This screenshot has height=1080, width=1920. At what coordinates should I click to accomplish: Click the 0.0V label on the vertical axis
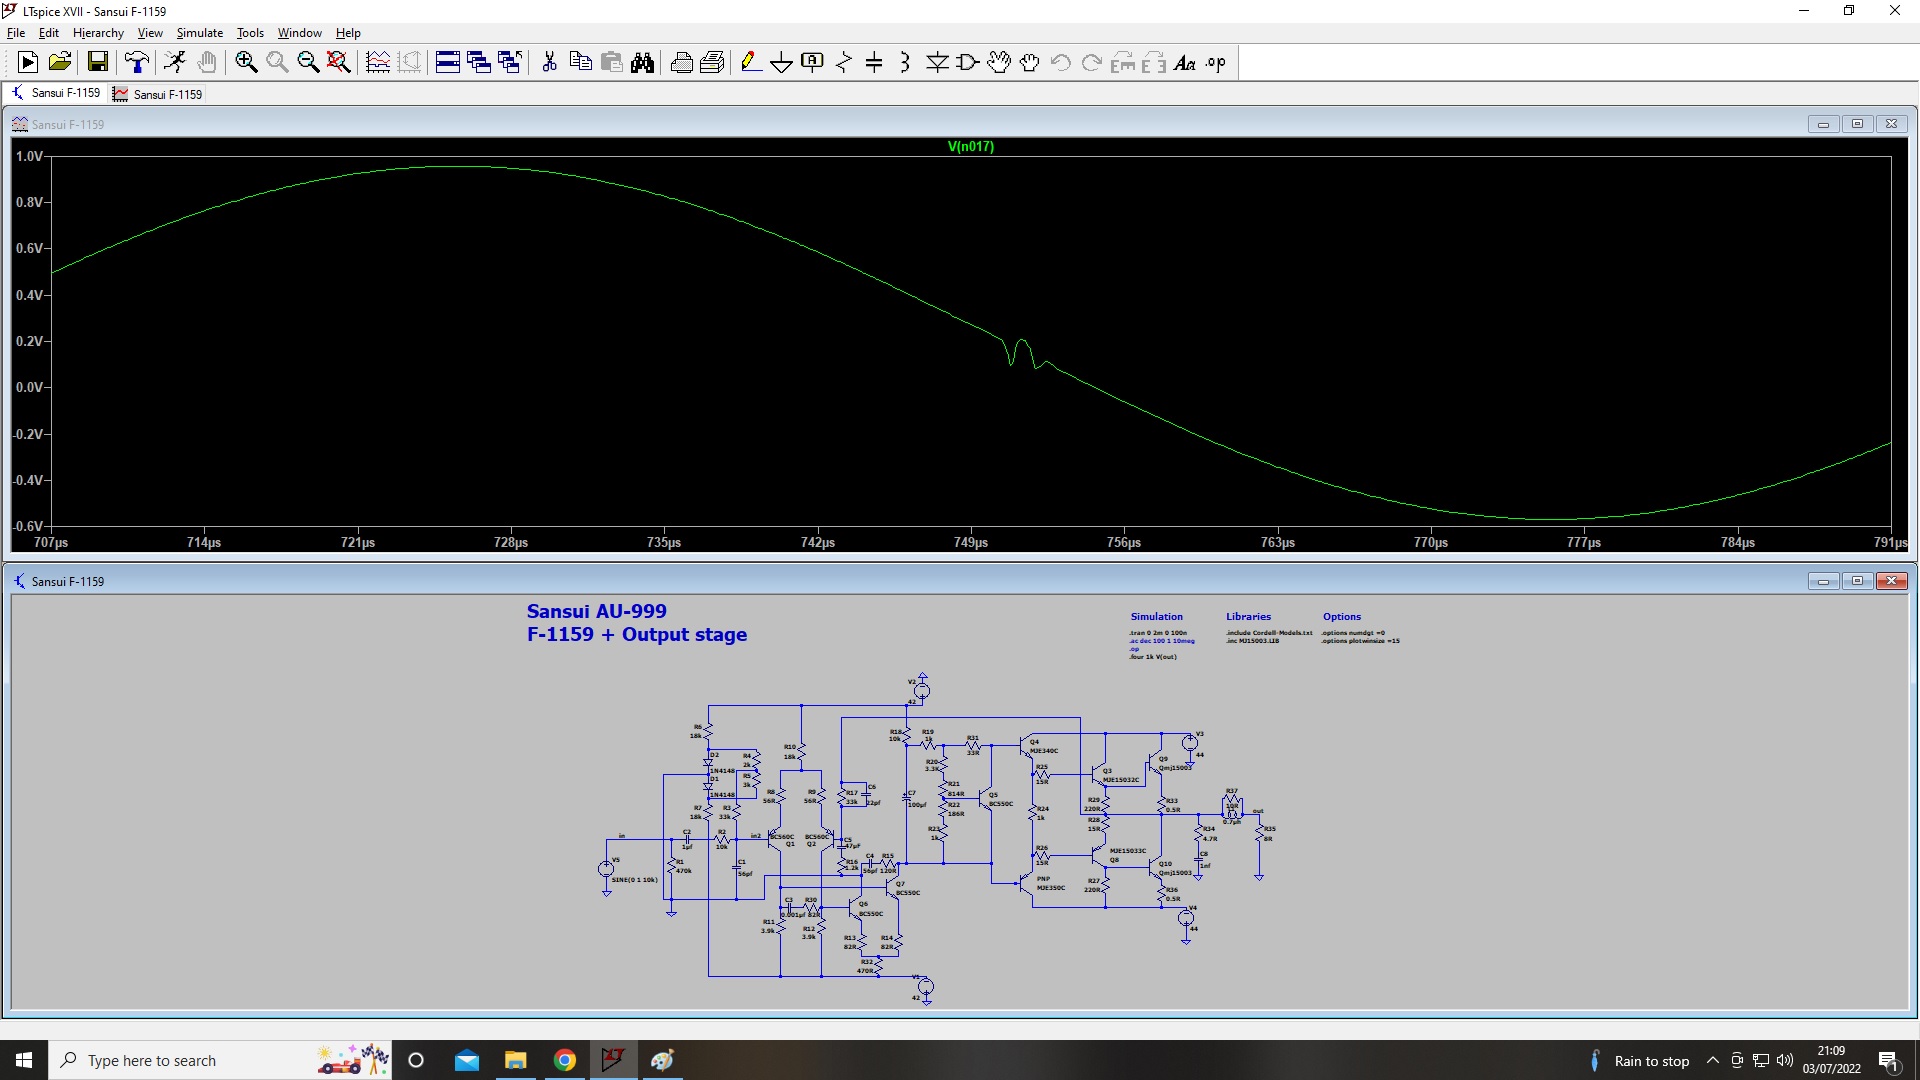coord(29,388)
